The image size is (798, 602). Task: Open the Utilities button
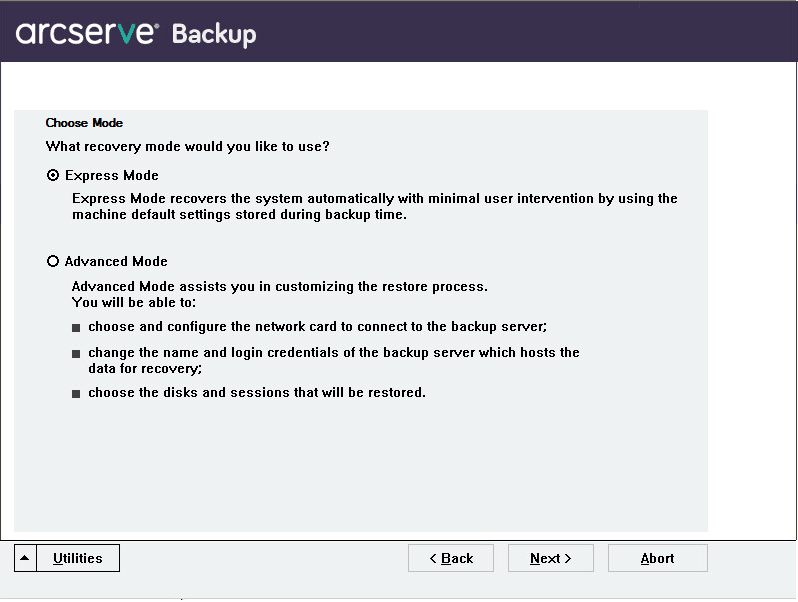[78, 558]
